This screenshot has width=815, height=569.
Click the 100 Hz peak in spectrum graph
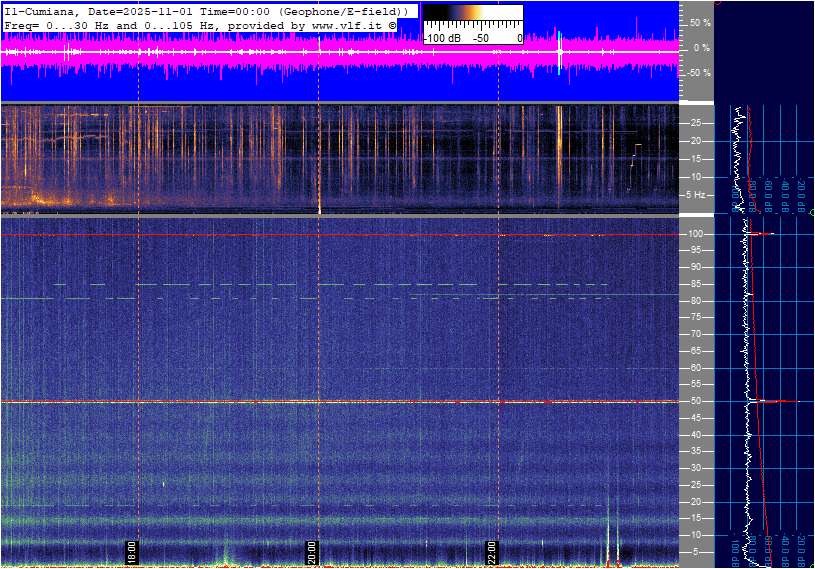762,234
